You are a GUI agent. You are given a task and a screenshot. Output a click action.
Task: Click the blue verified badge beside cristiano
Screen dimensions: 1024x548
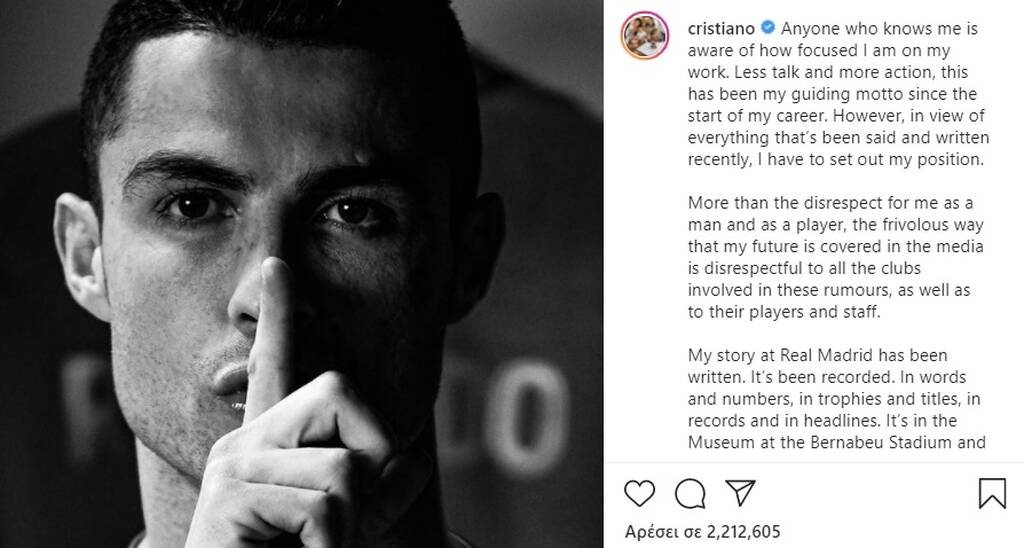[x=768, y=28]
